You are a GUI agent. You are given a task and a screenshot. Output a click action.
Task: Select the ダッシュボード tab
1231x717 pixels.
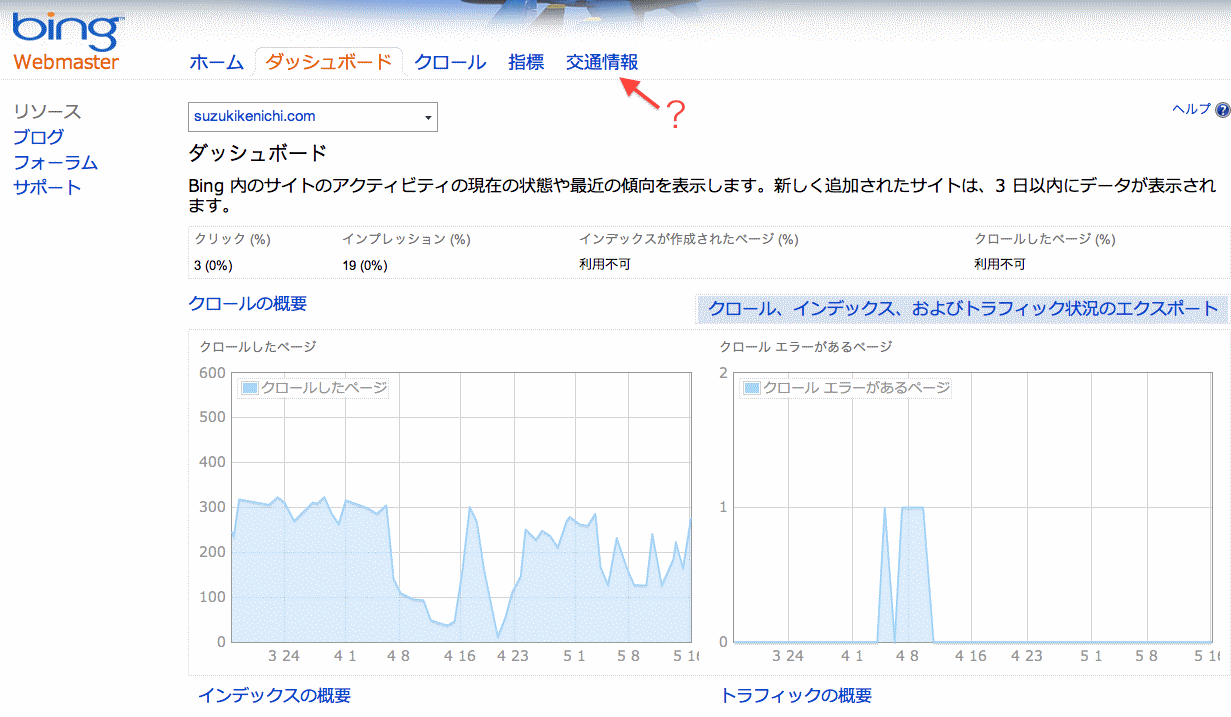[328, 62]
